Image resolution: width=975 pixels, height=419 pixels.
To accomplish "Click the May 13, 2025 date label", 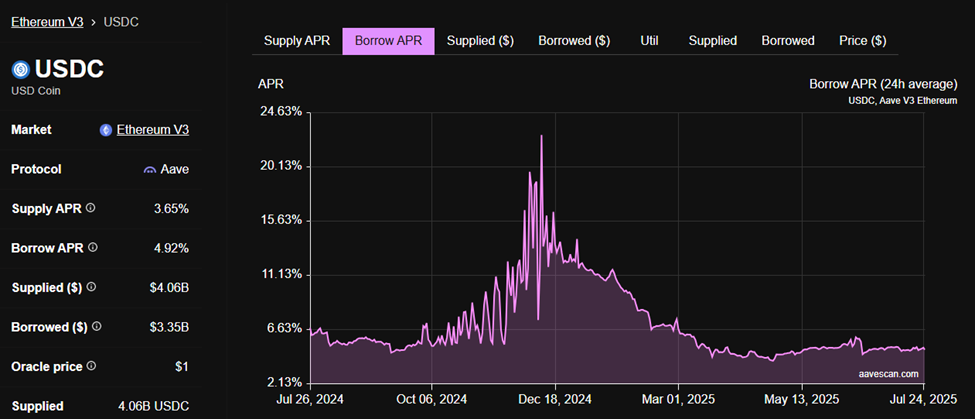I will click(802, 398).
